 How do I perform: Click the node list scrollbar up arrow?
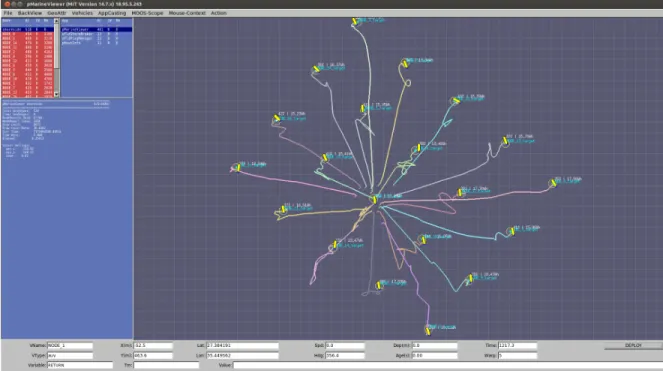[57, 21]
